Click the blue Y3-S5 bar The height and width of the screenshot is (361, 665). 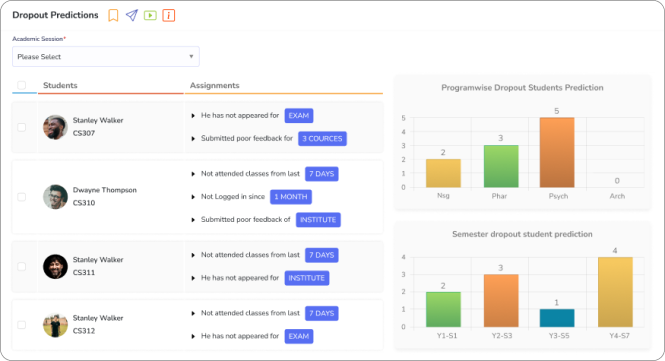tap(557, 318)
